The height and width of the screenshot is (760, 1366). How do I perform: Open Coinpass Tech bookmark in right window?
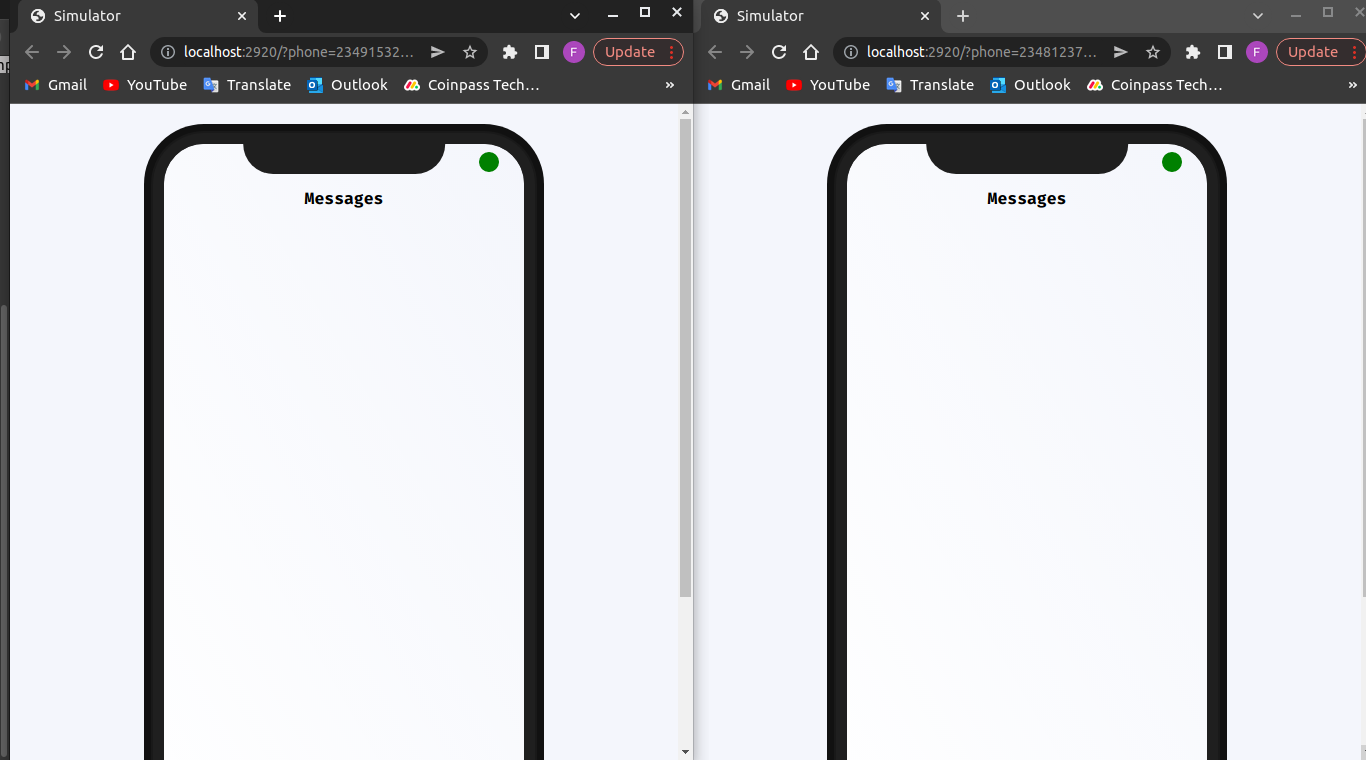click(1155, 85)
